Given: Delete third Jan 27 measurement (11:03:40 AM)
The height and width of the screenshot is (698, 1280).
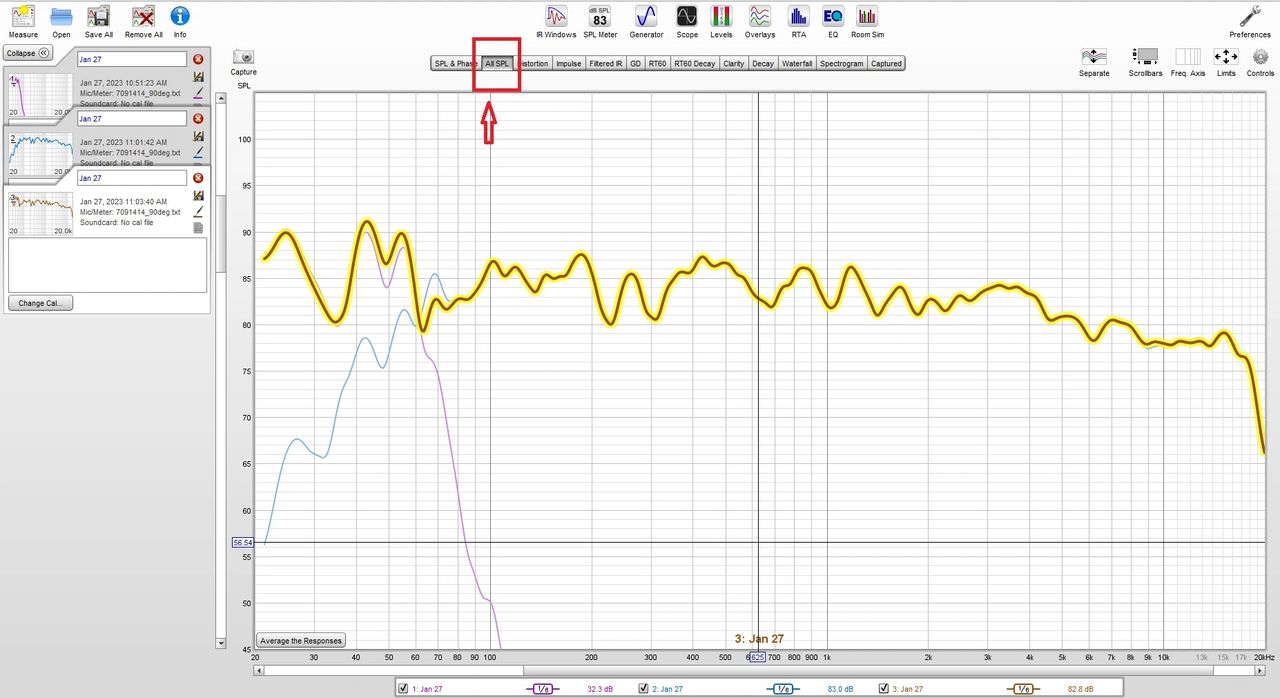Looking at the screenshot, I should pos(198,178).
